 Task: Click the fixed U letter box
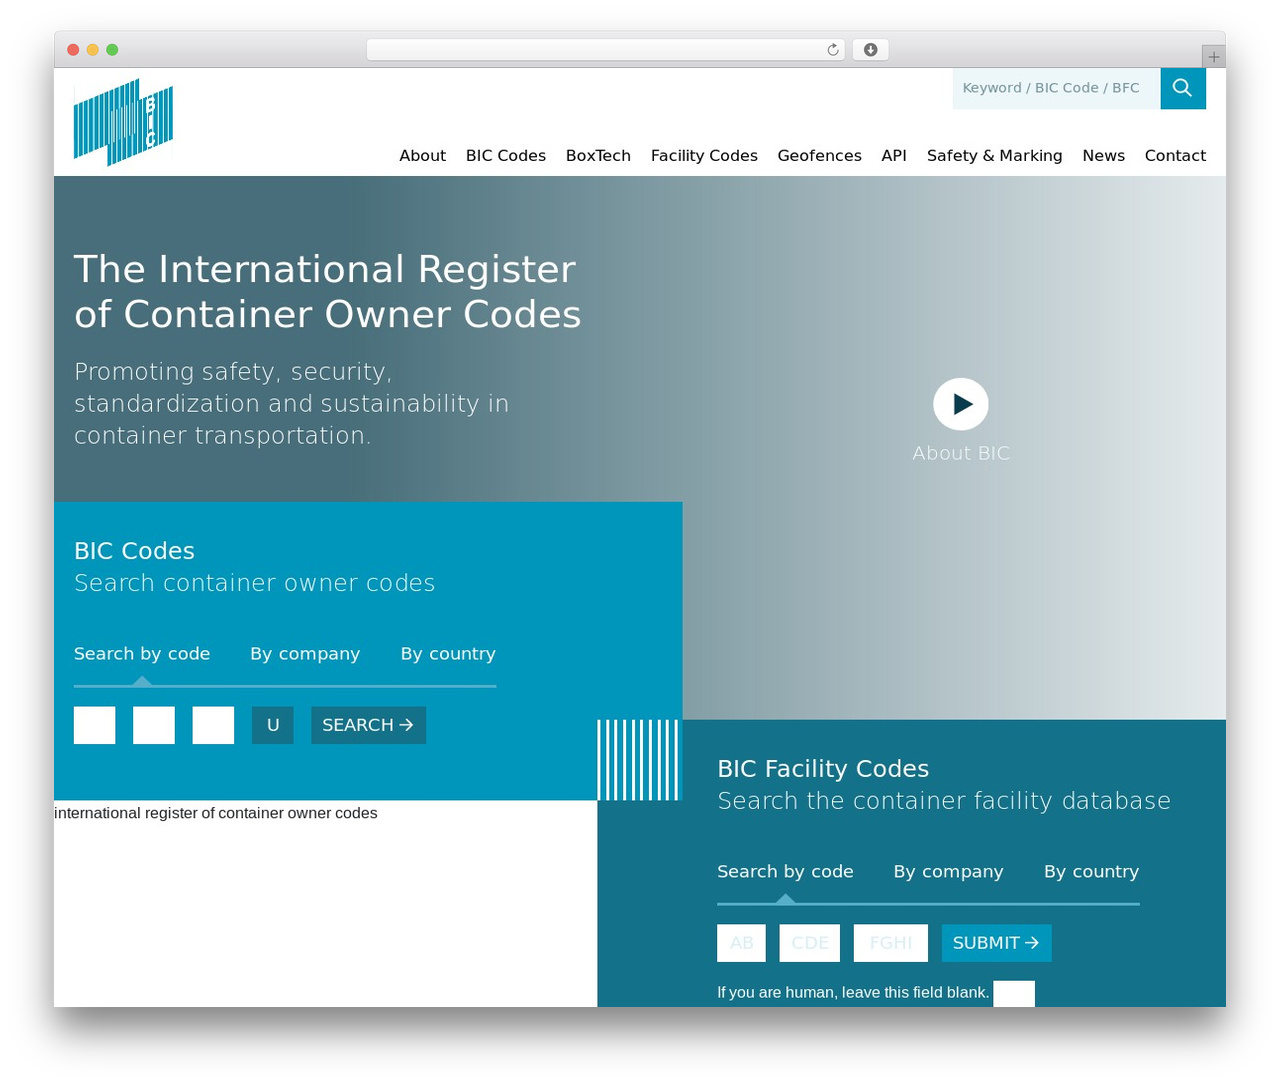[x=273, y=725]
